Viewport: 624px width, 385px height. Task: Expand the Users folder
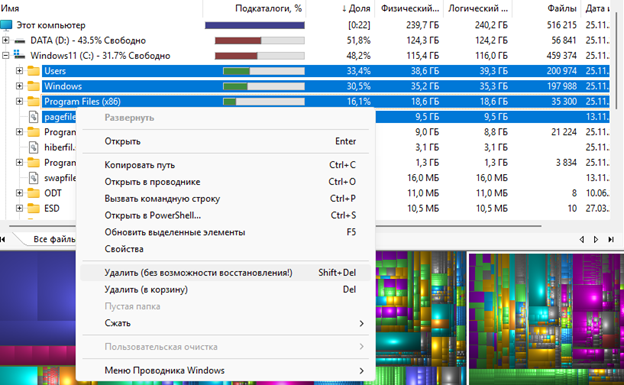tap(19, 71)
